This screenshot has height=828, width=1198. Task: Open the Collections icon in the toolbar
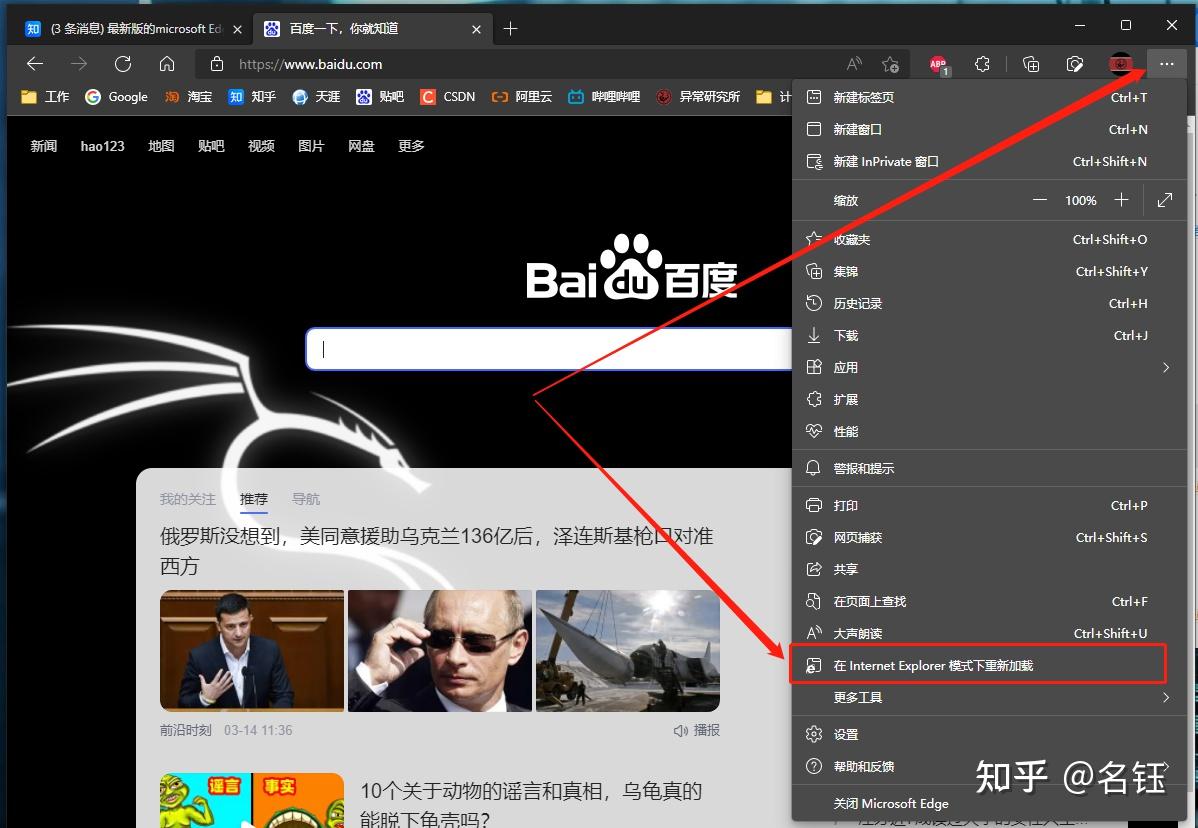1031,64
